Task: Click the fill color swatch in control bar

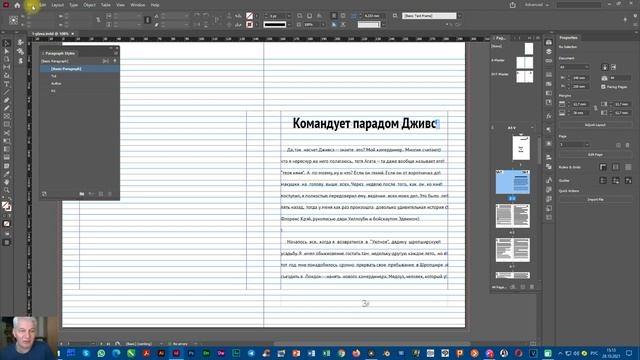Action: click(x=249, y=16)
